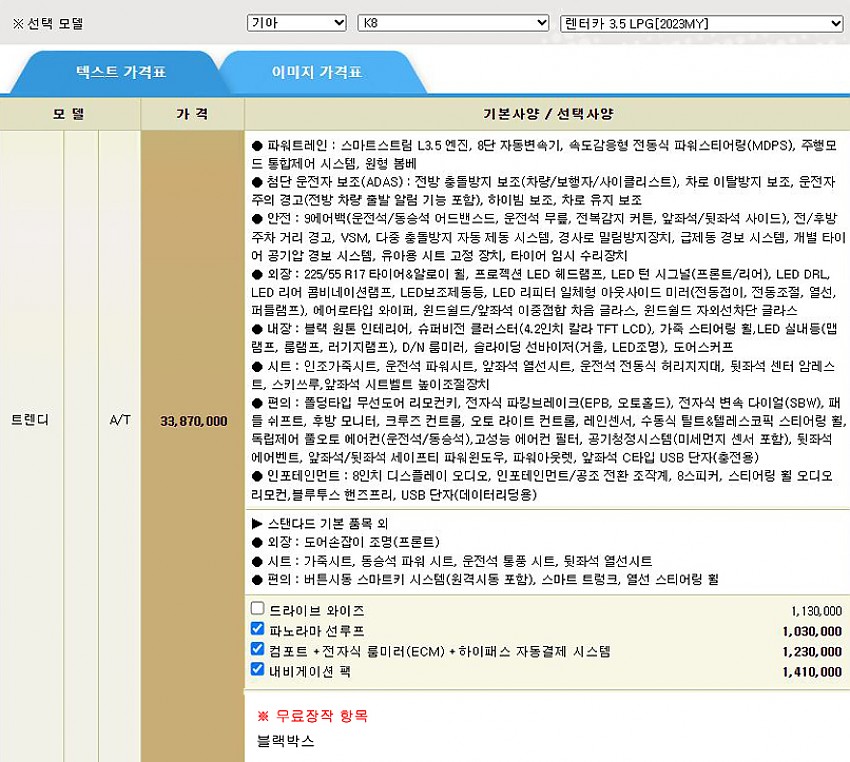
Task: Click the 1,130,000 드라이브 와이즈 price
Action: 815,611
